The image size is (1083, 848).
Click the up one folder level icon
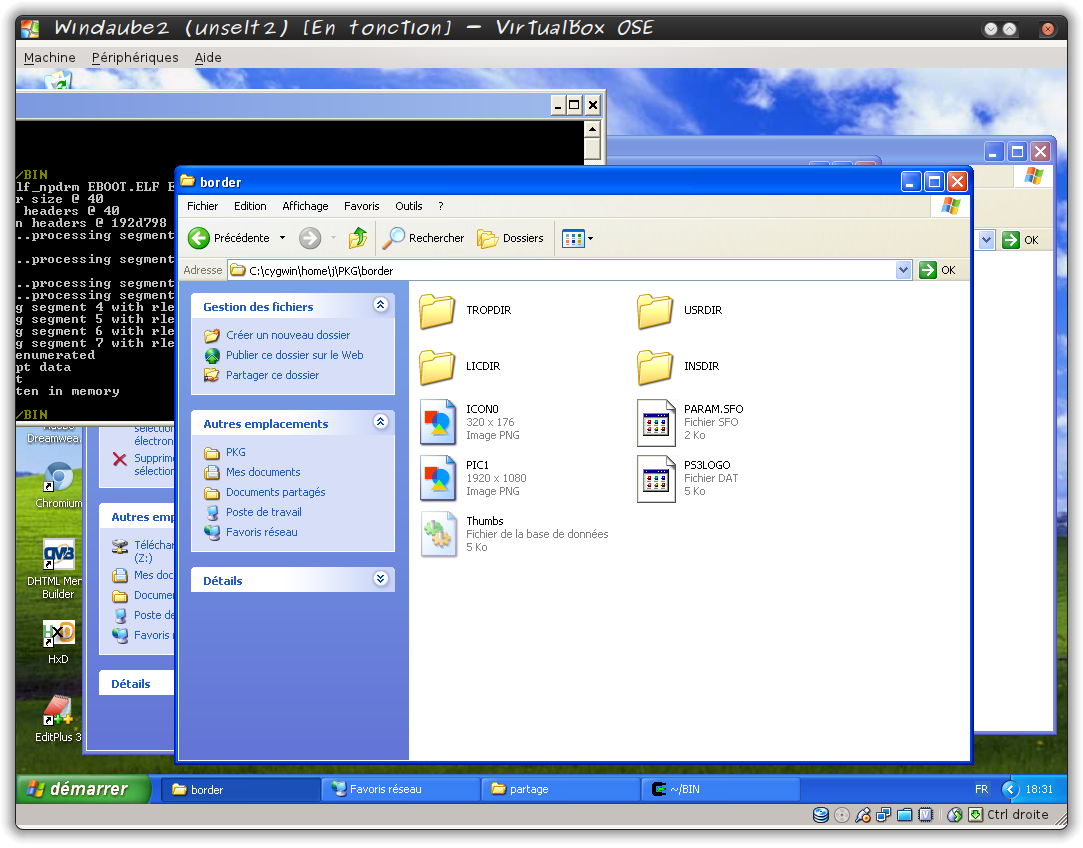[x=358, y=238]
